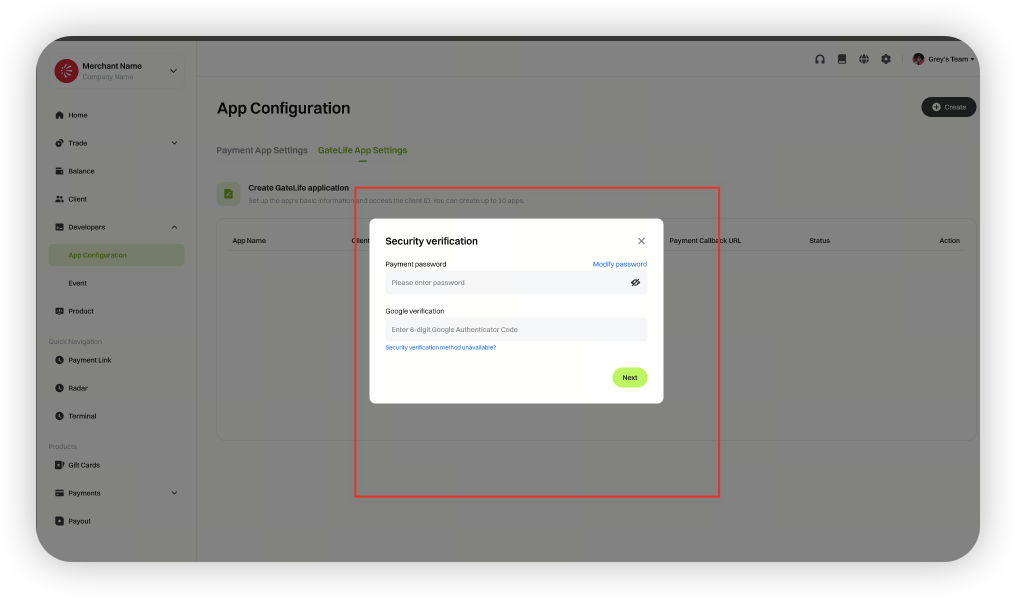The width and height of the screenshot is (1016, 598).
Task: Collapse the Developers sidebar section
Action: [x=174, y=227]
